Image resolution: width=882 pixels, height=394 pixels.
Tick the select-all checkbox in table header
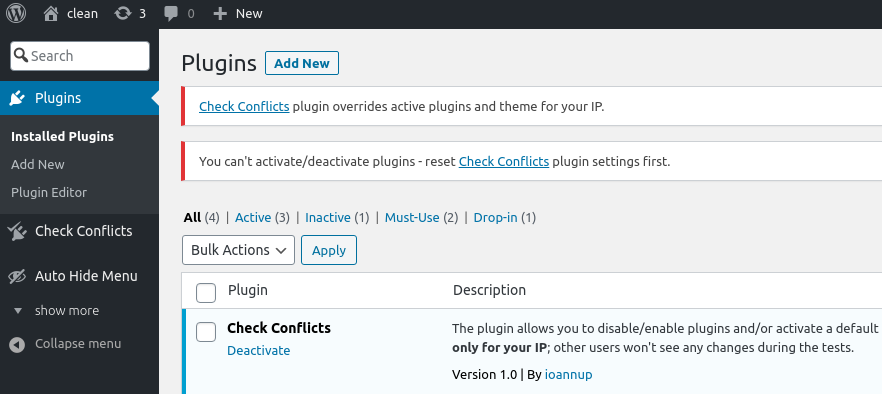(206, 293)
